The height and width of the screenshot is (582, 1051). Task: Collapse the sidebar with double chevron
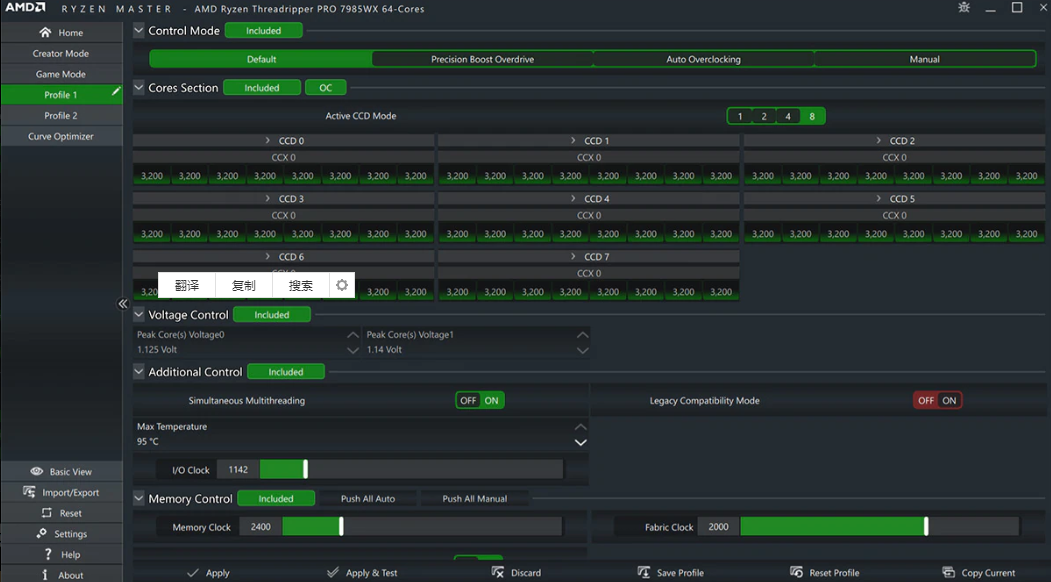click(123, 304)
